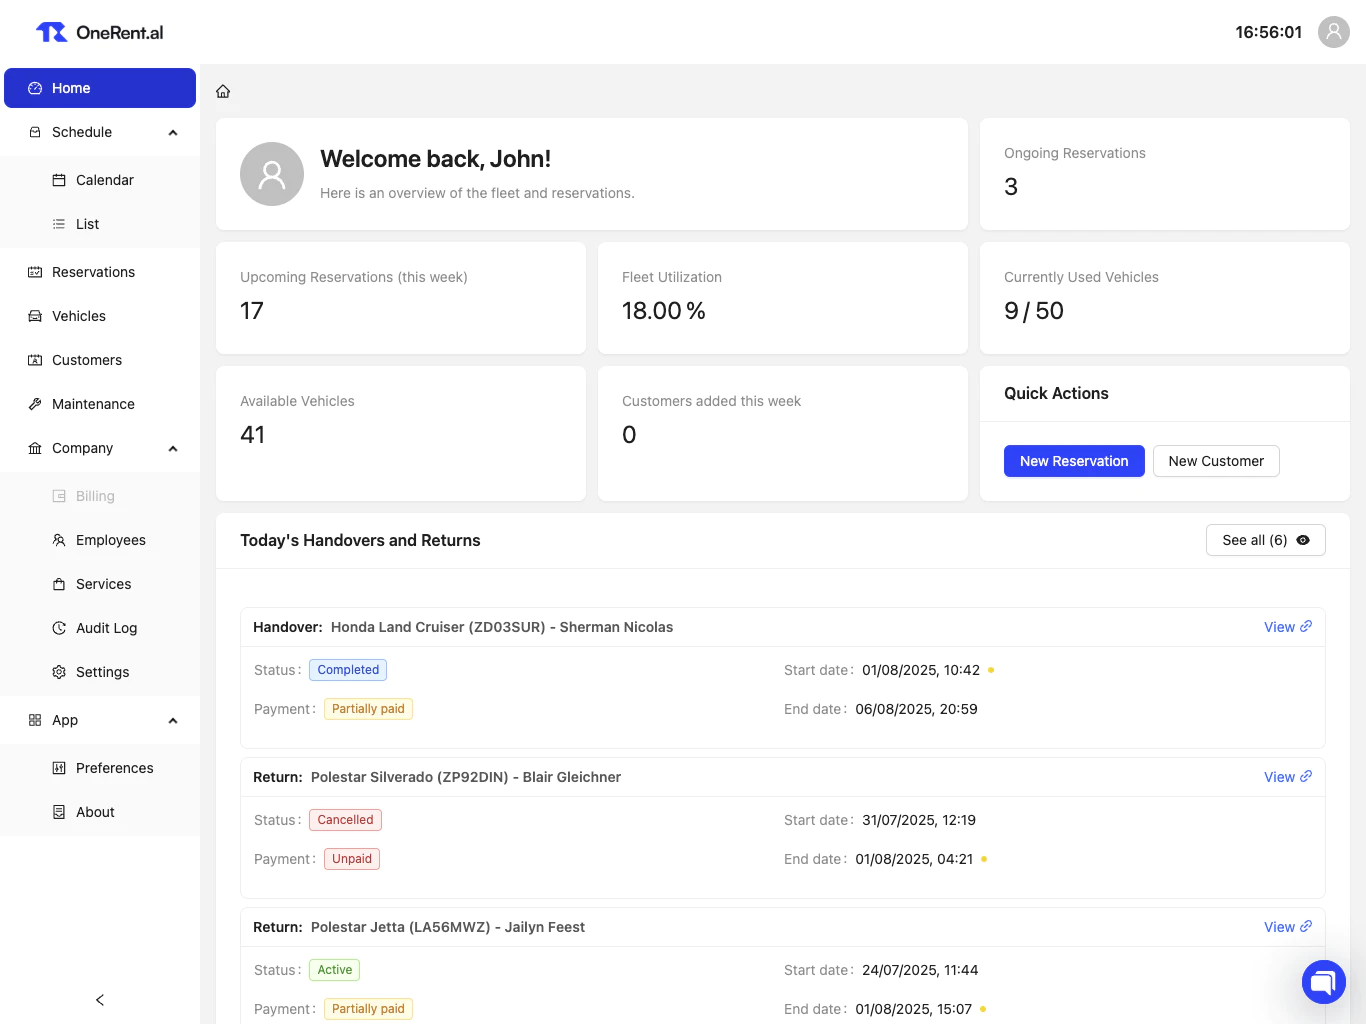Click the New Reservation button

tap(1074, 461)
